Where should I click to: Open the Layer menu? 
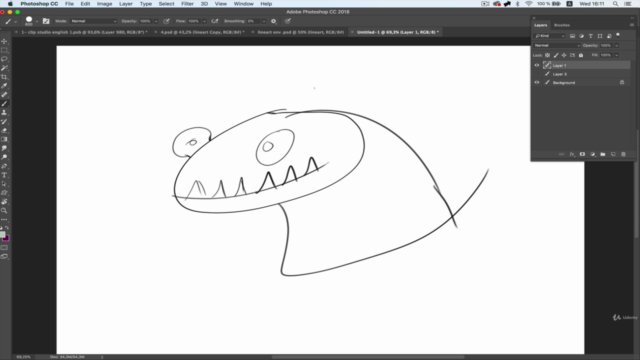pyautogui.click(x=126, y=4)
